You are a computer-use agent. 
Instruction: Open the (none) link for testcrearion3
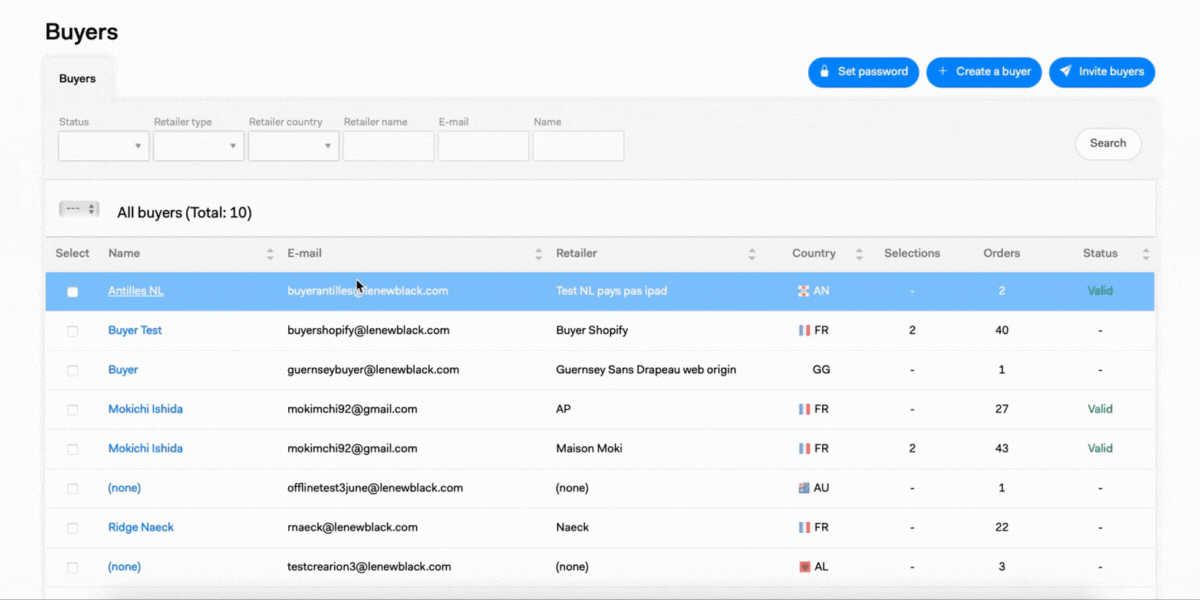point(124,566)
